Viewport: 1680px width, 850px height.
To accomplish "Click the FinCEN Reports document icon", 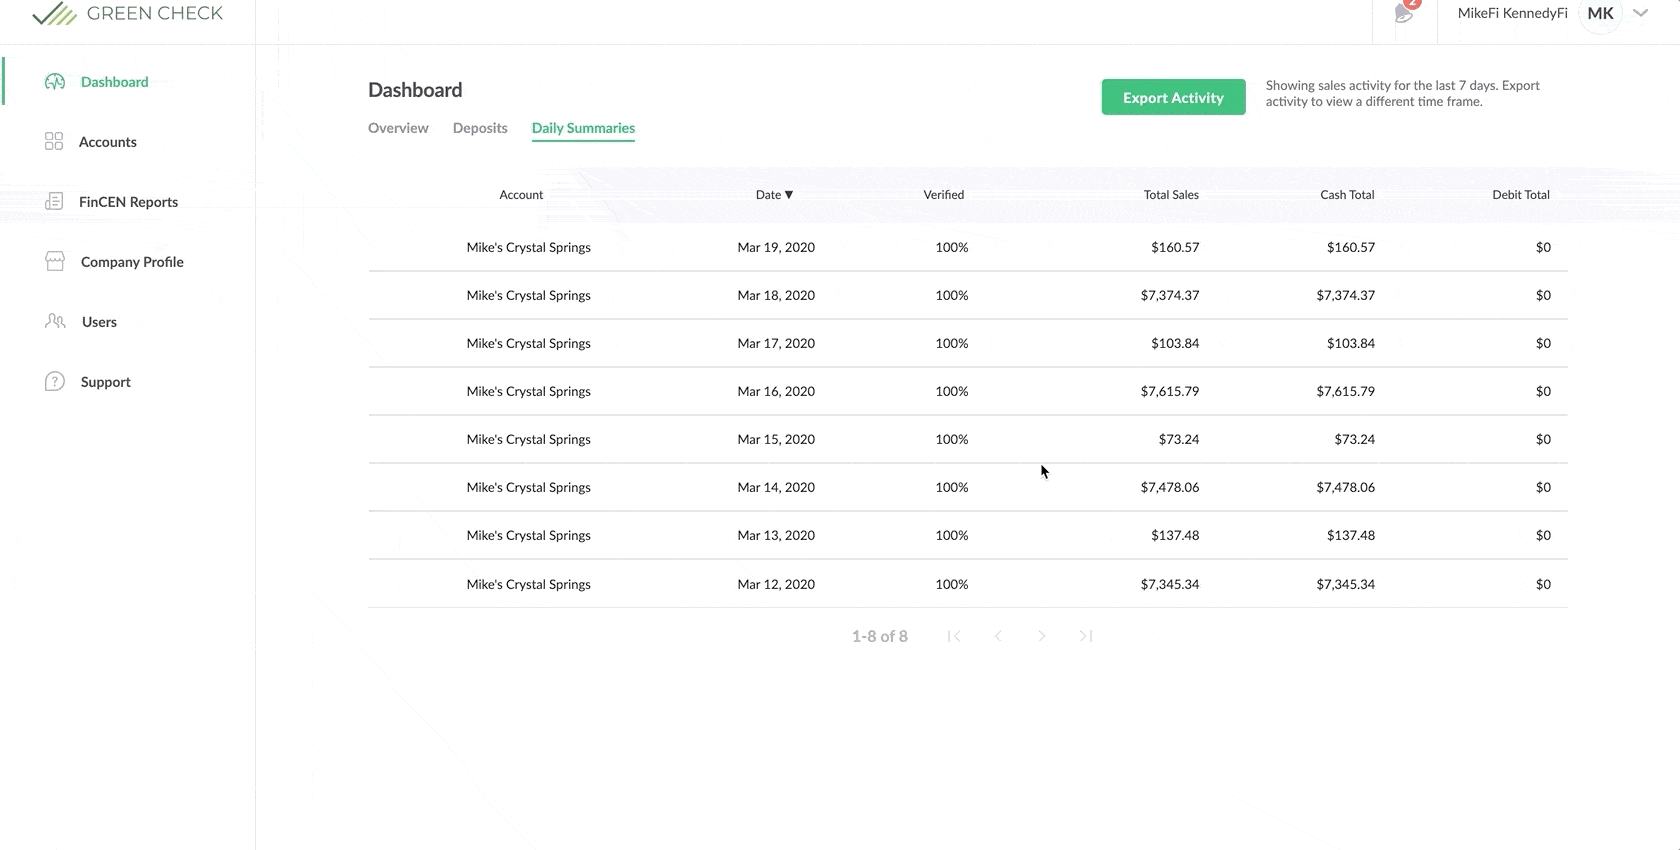I will point(54,202).
